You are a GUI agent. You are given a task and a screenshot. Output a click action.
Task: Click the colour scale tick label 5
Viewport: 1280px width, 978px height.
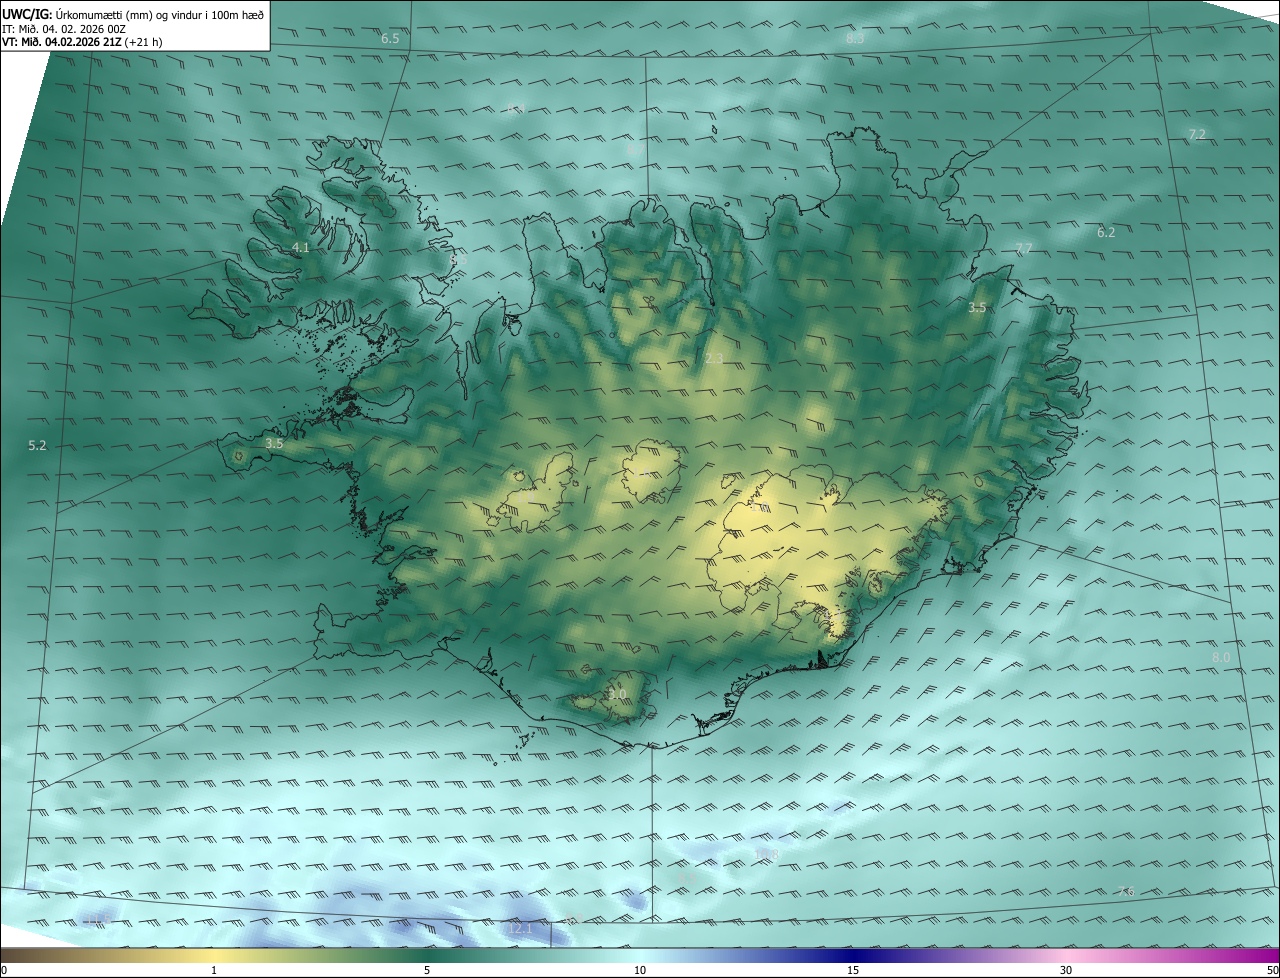click(427, 970)
